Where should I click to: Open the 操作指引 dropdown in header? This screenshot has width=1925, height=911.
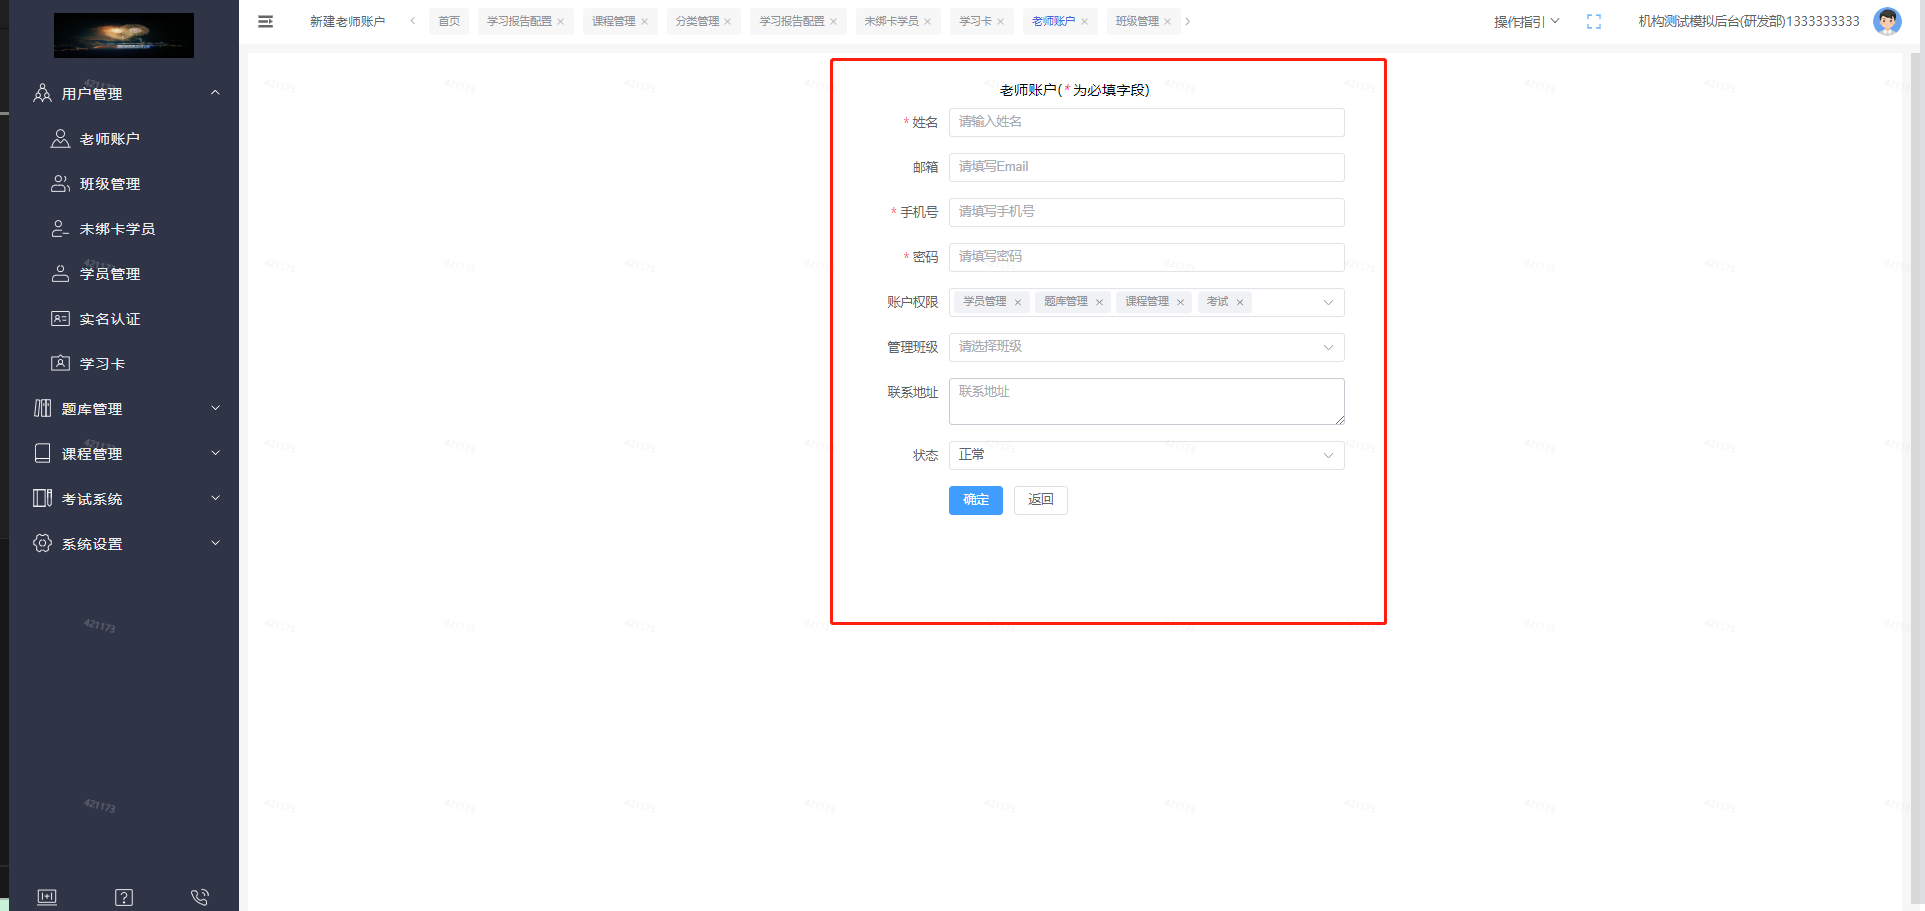tap(1526, 21)
